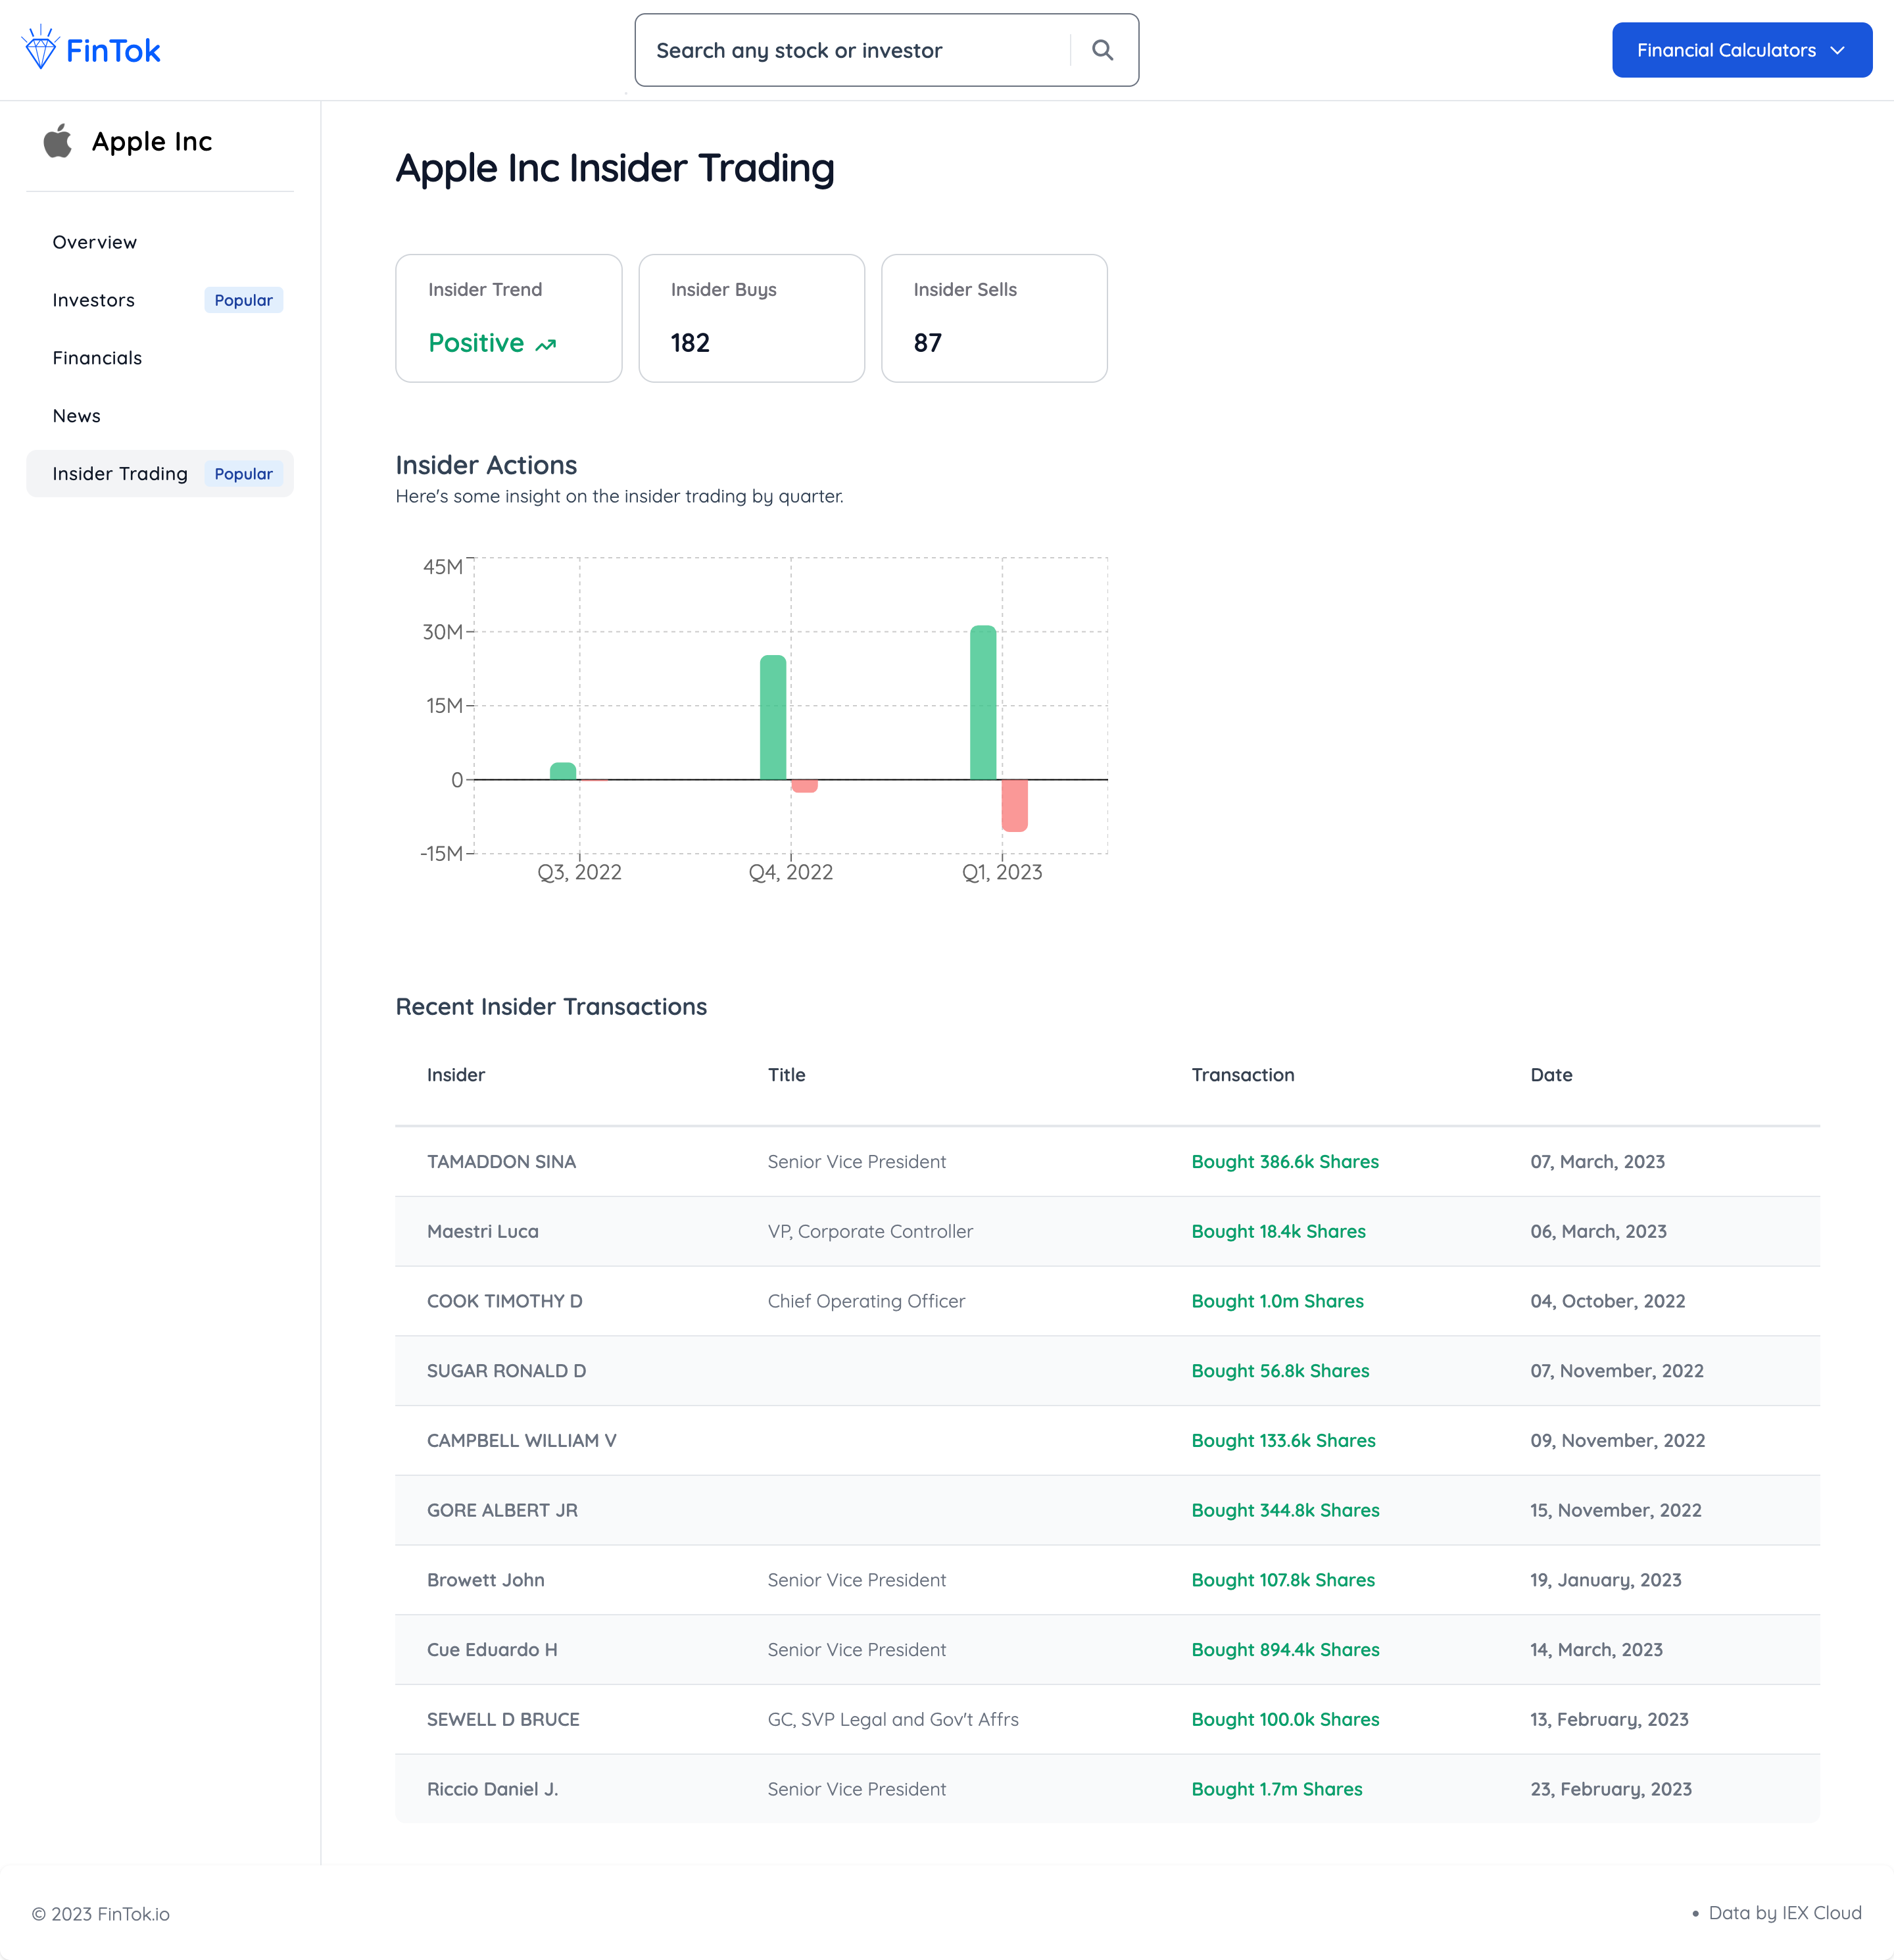
Task: Click the positive trend arrow icon
Action: 545,345
